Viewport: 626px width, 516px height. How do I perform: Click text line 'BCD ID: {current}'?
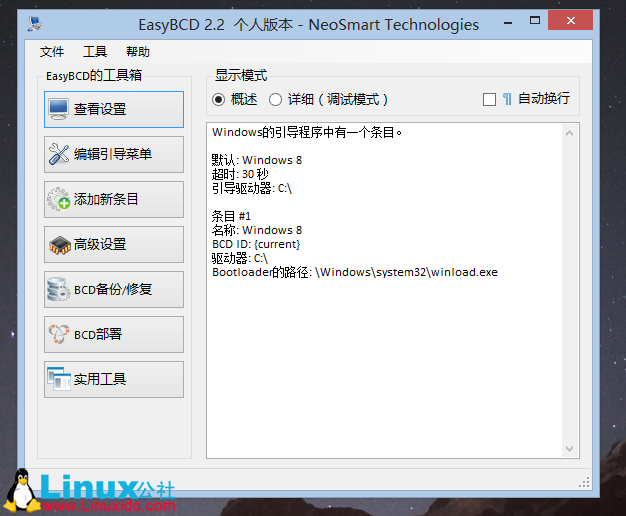click(x=256, y=244)
